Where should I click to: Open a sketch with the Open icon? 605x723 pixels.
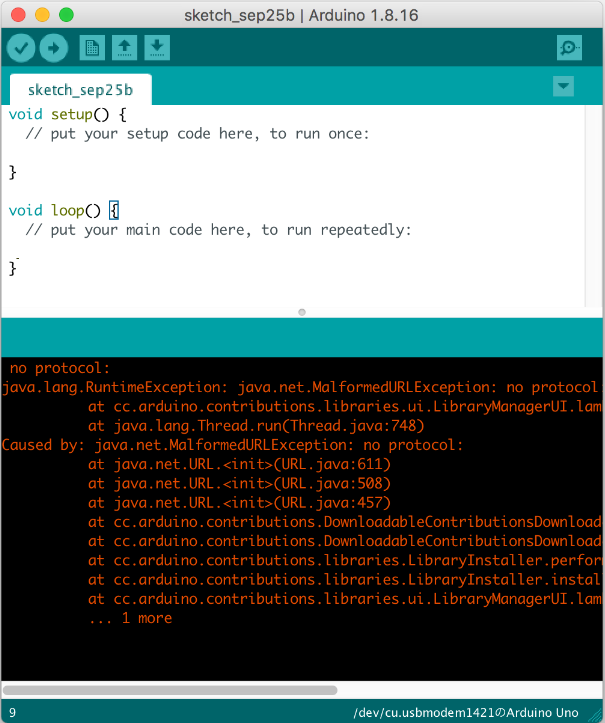(125, 48)
